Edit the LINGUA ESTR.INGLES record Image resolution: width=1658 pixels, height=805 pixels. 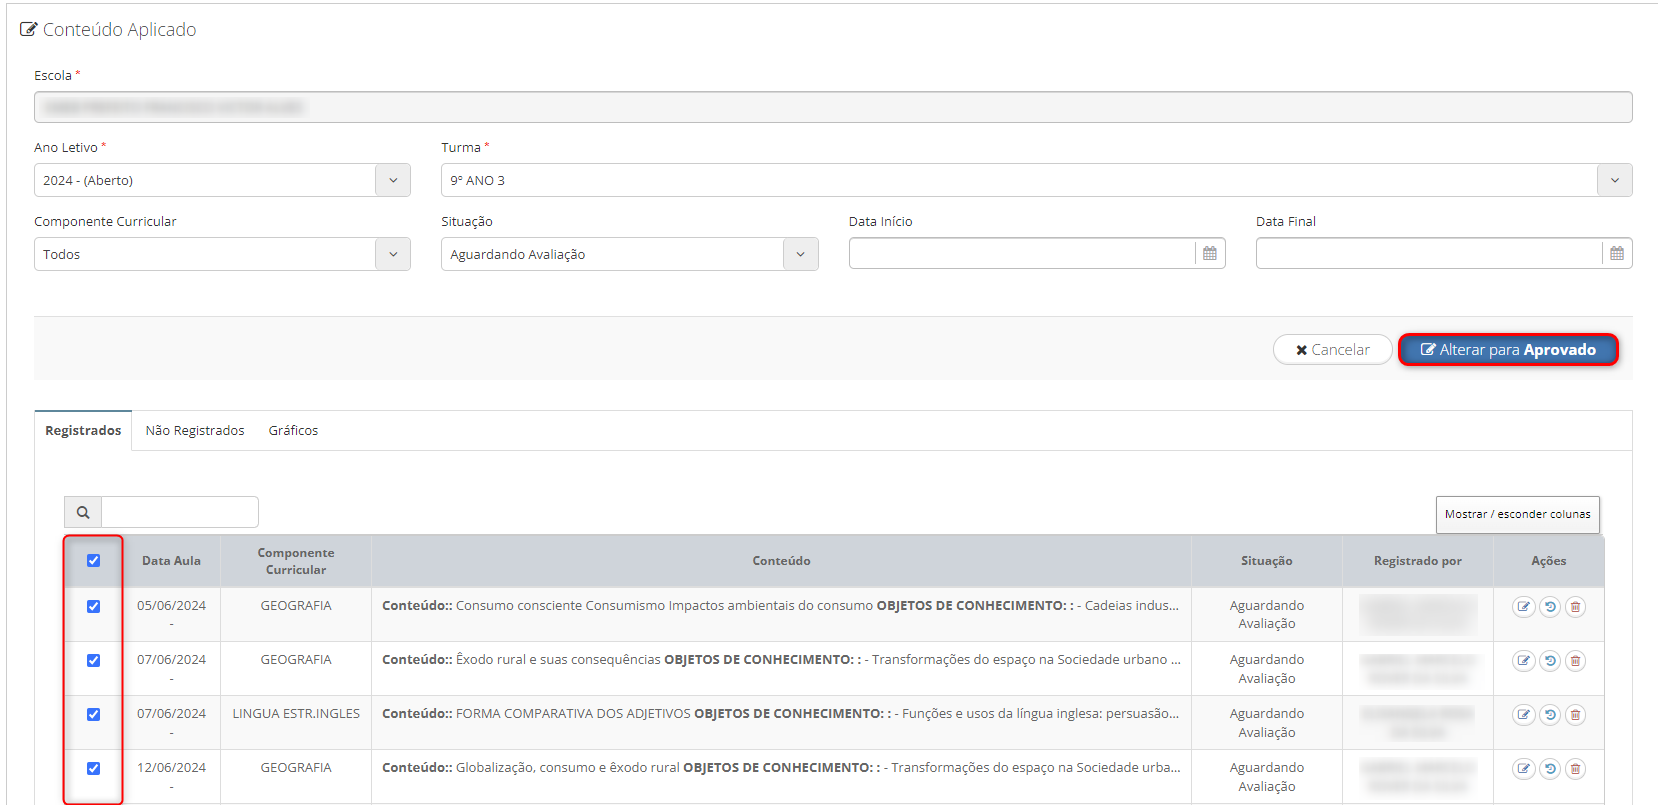[x=1523, y=715]
